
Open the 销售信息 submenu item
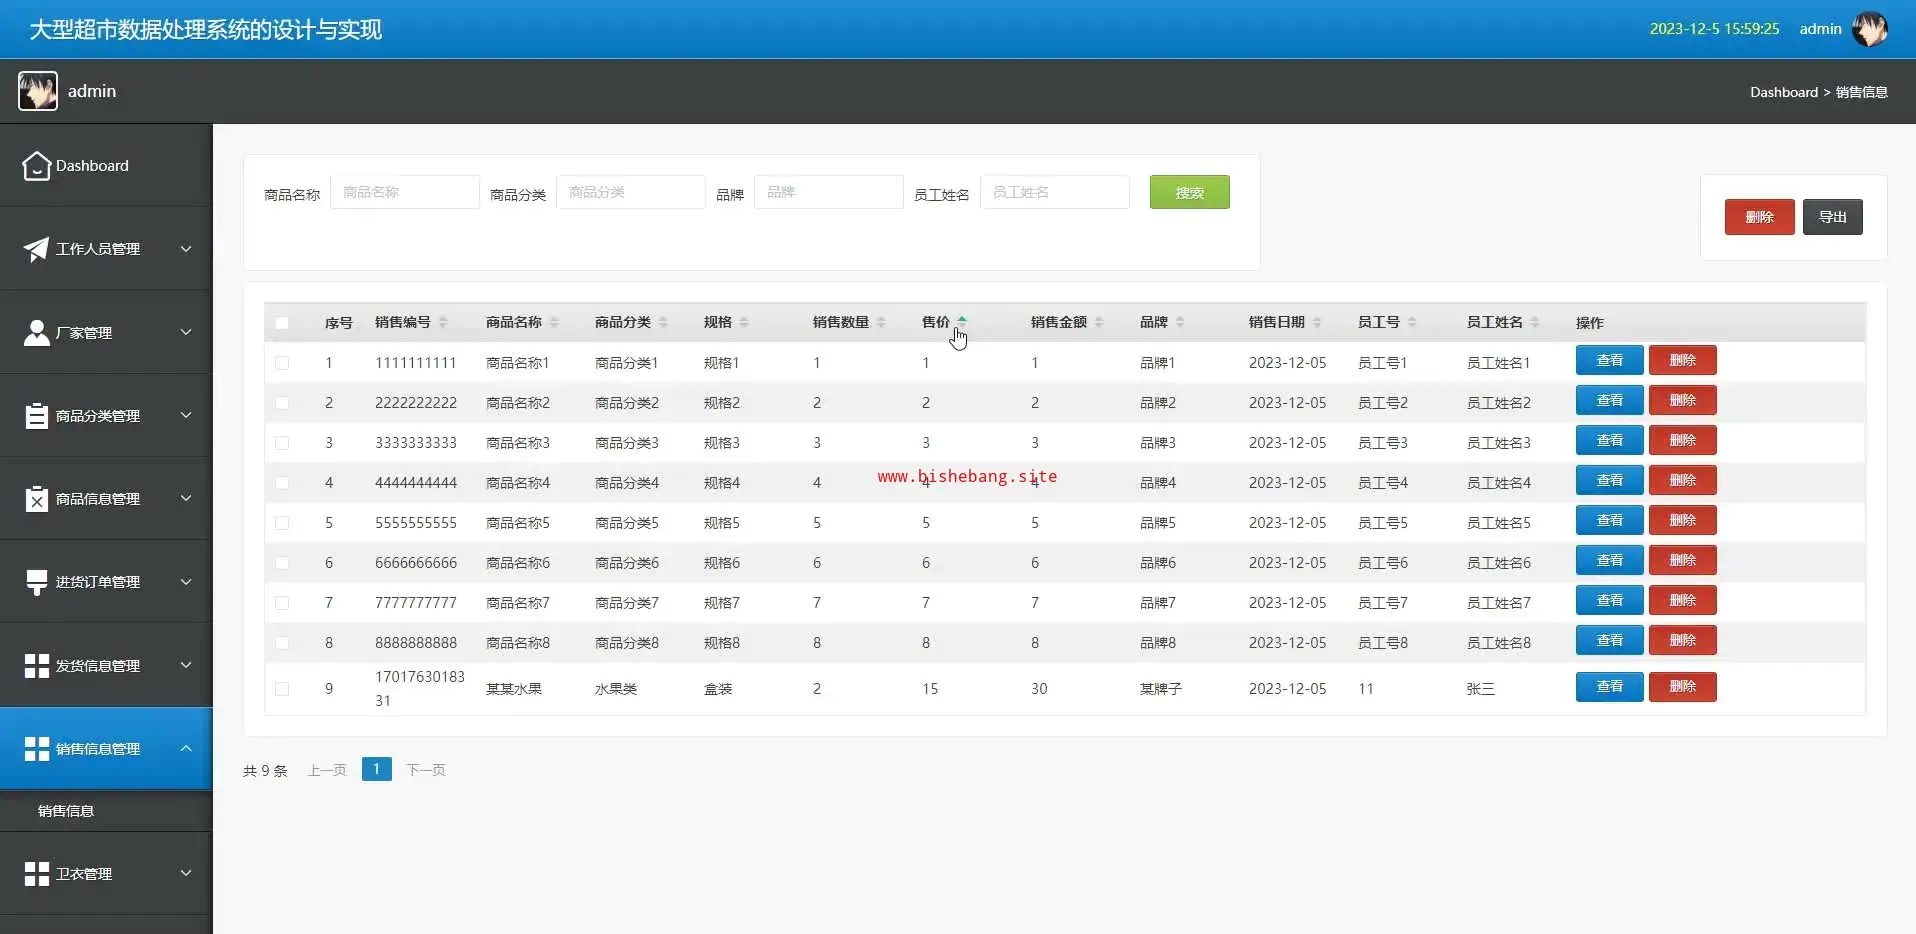click(x=66, y=811)
